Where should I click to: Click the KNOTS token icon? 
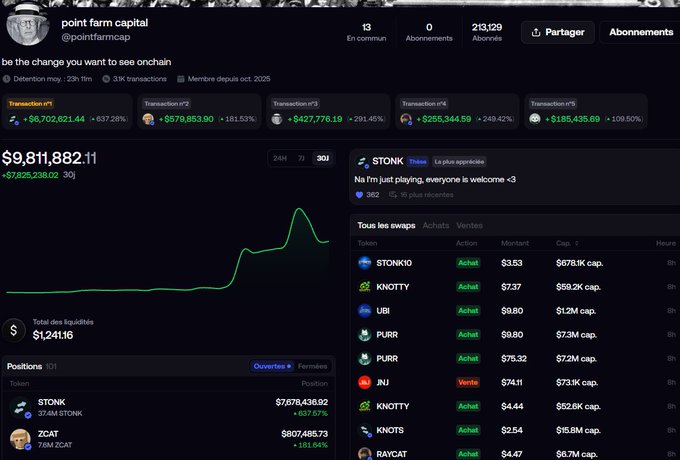click(x=365, y=430)
